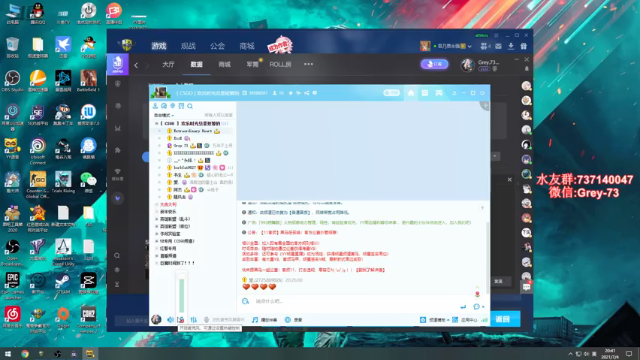Open the audio mixer equalizer icon
This screenshot has width=640, height=360.
click(x=193, y=320)
